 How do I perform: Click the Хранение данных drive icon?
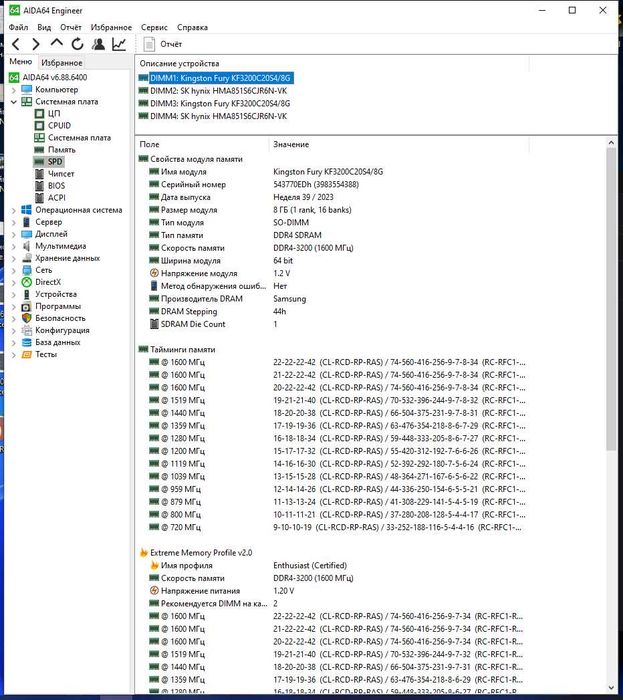(x=27, y=258)
